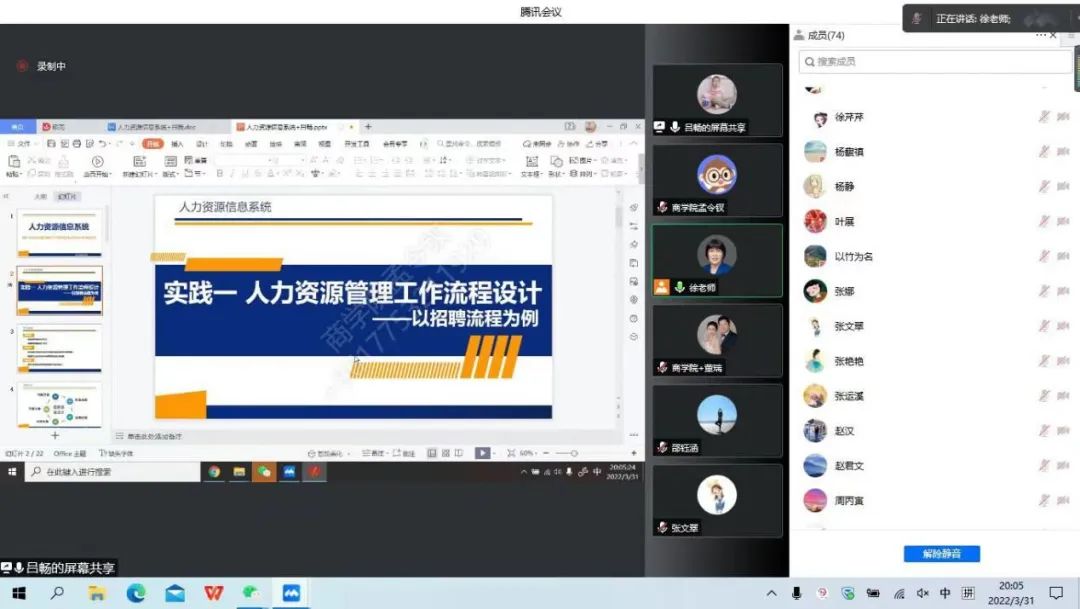Viewport: 1080px width, 609px height.
Task: Open the taskbar search magnifier
Action: [57, 593]
